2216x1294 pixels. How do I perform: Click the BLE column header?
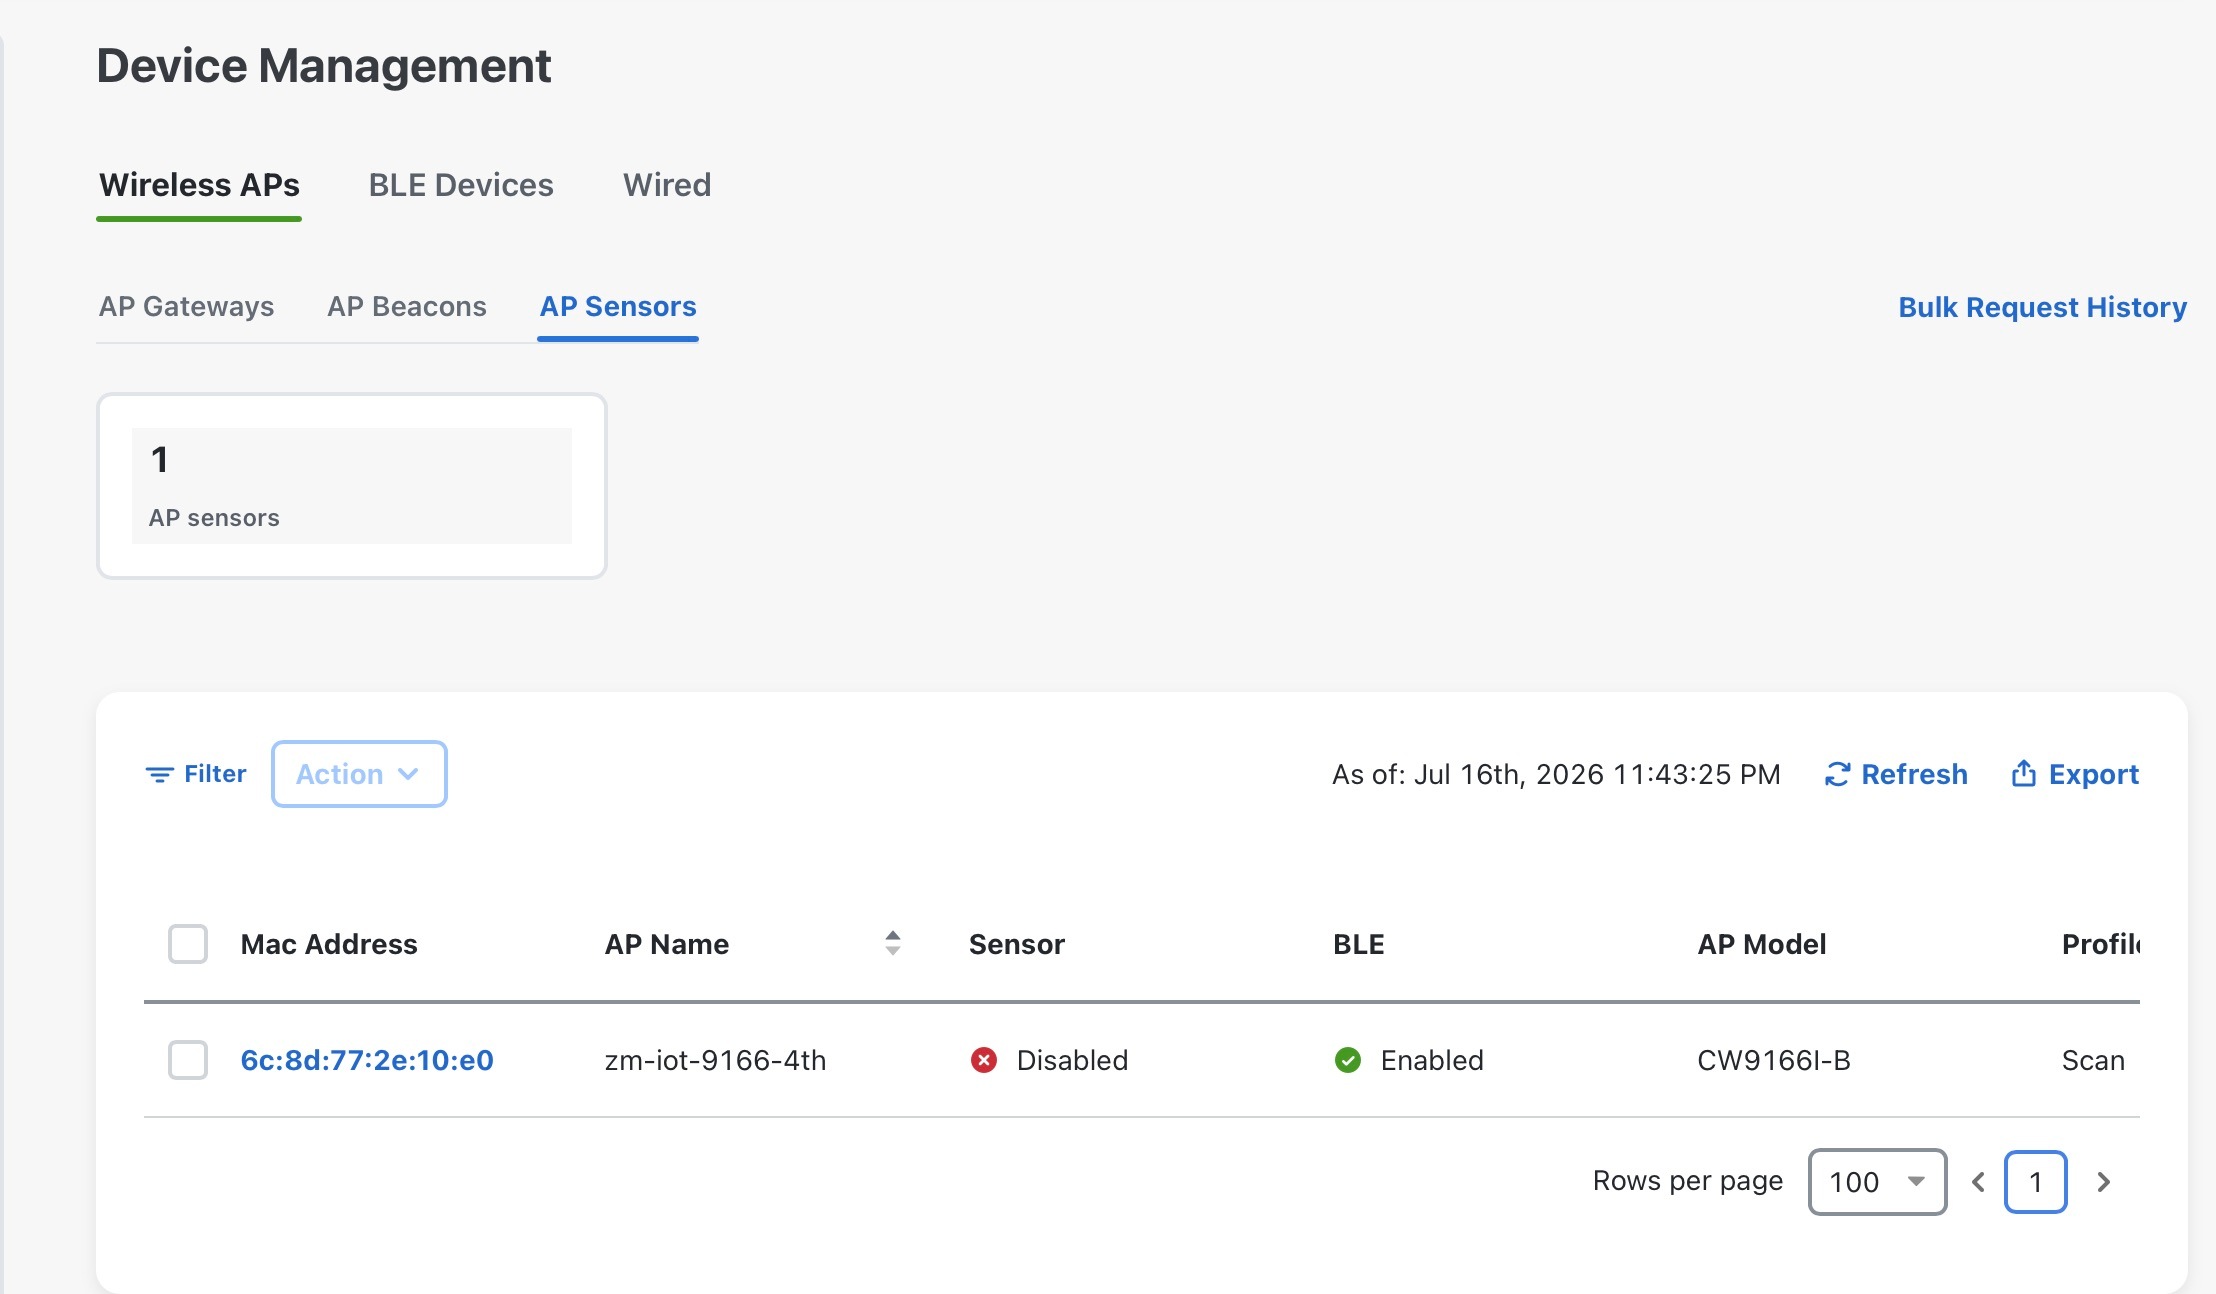point(1359,944)
